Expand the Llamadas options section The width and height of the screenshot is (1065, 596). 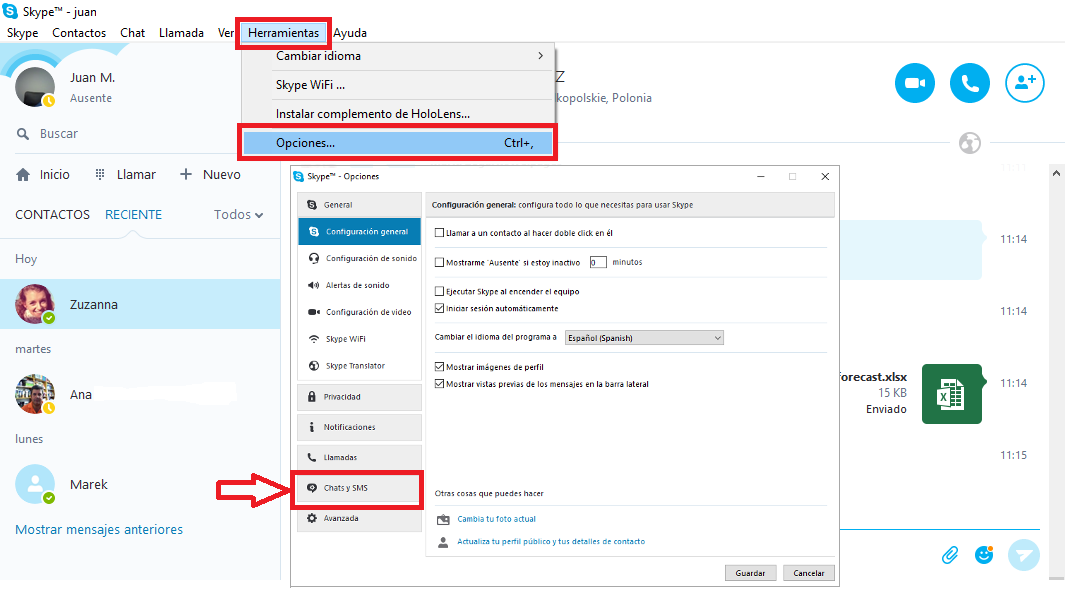(359, 457)
